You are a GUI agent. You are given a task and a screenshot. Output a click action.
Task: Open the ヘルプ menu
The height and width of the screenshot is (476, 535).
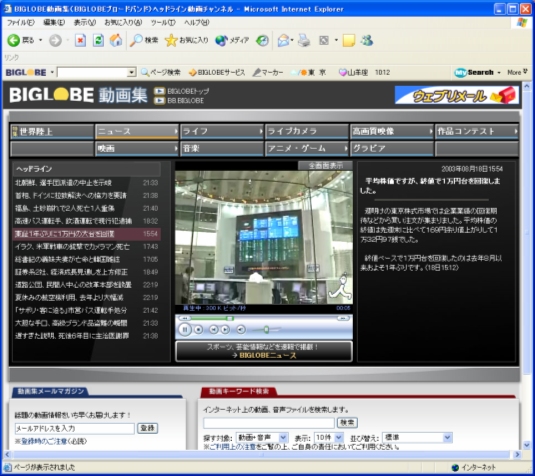197,23
